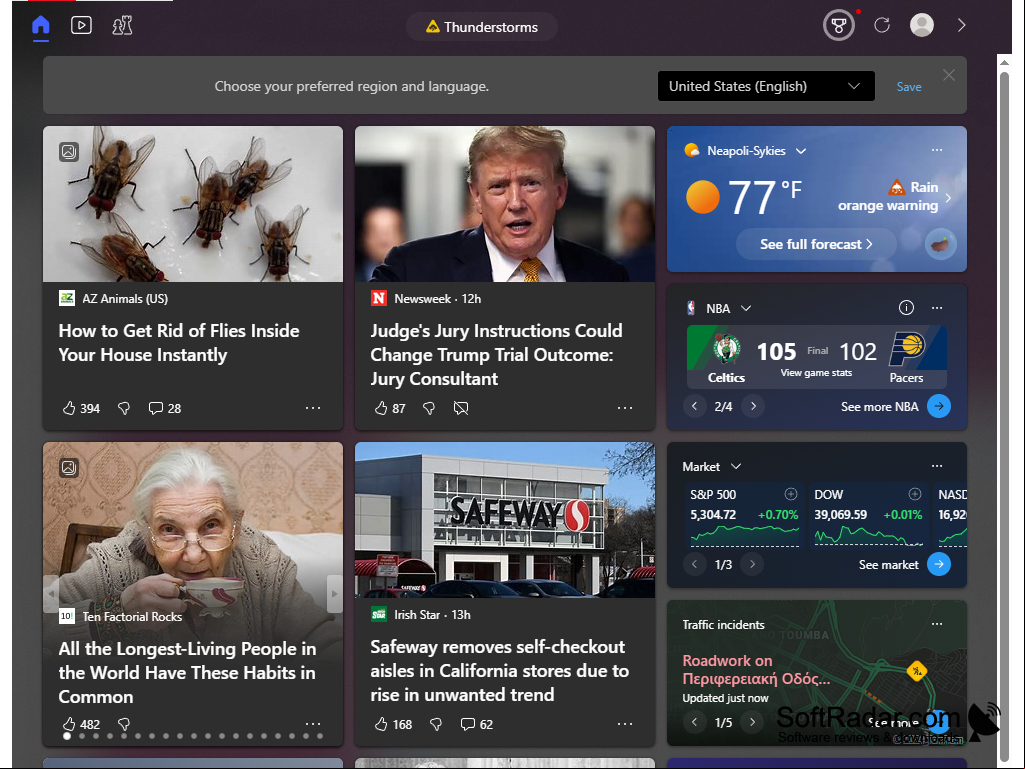Go to previous traffic incident
The image size is (1025, 769).
[694, 722]
